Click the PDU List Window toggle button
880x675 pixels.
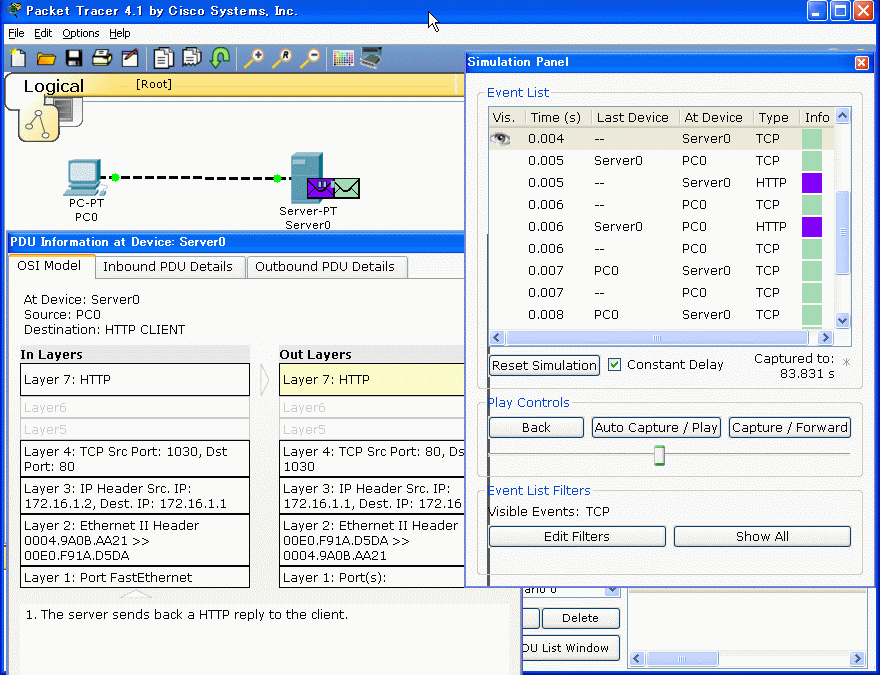[571, 648]
